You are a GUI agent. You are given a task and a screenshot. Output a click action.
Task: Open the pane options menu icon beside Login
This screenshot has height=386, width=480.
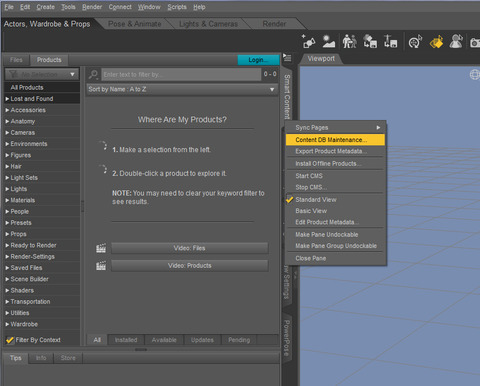pyautogui.click(x=287, y=58)
